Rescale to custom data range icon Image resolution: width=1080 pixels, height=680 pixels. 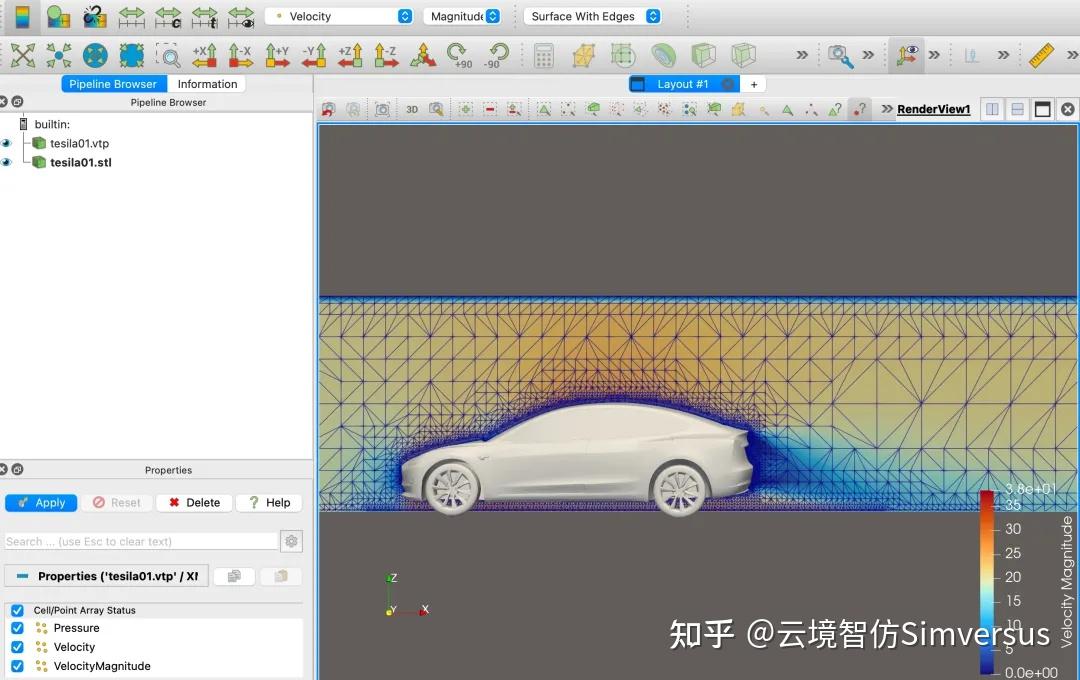coord(168,17)
